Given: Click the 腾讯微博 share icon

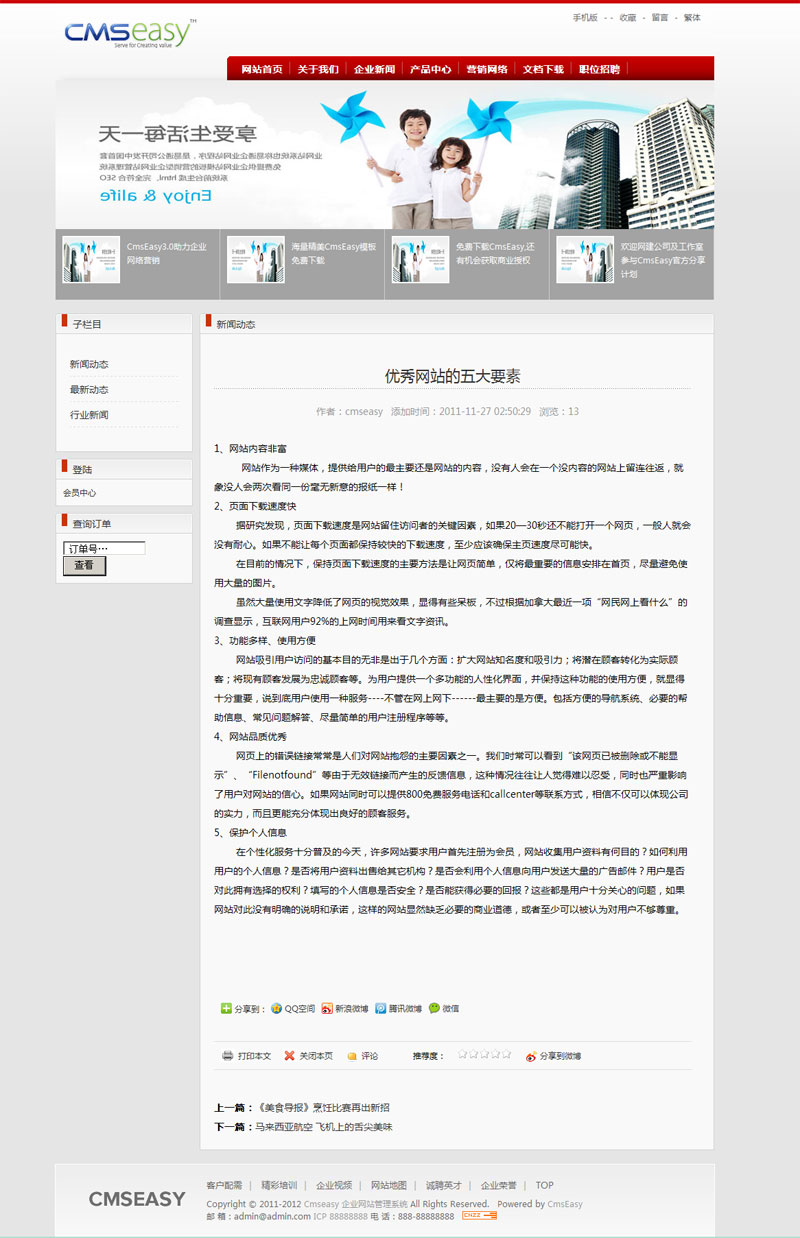Looking at the screenshot, I should (381, 1008).
